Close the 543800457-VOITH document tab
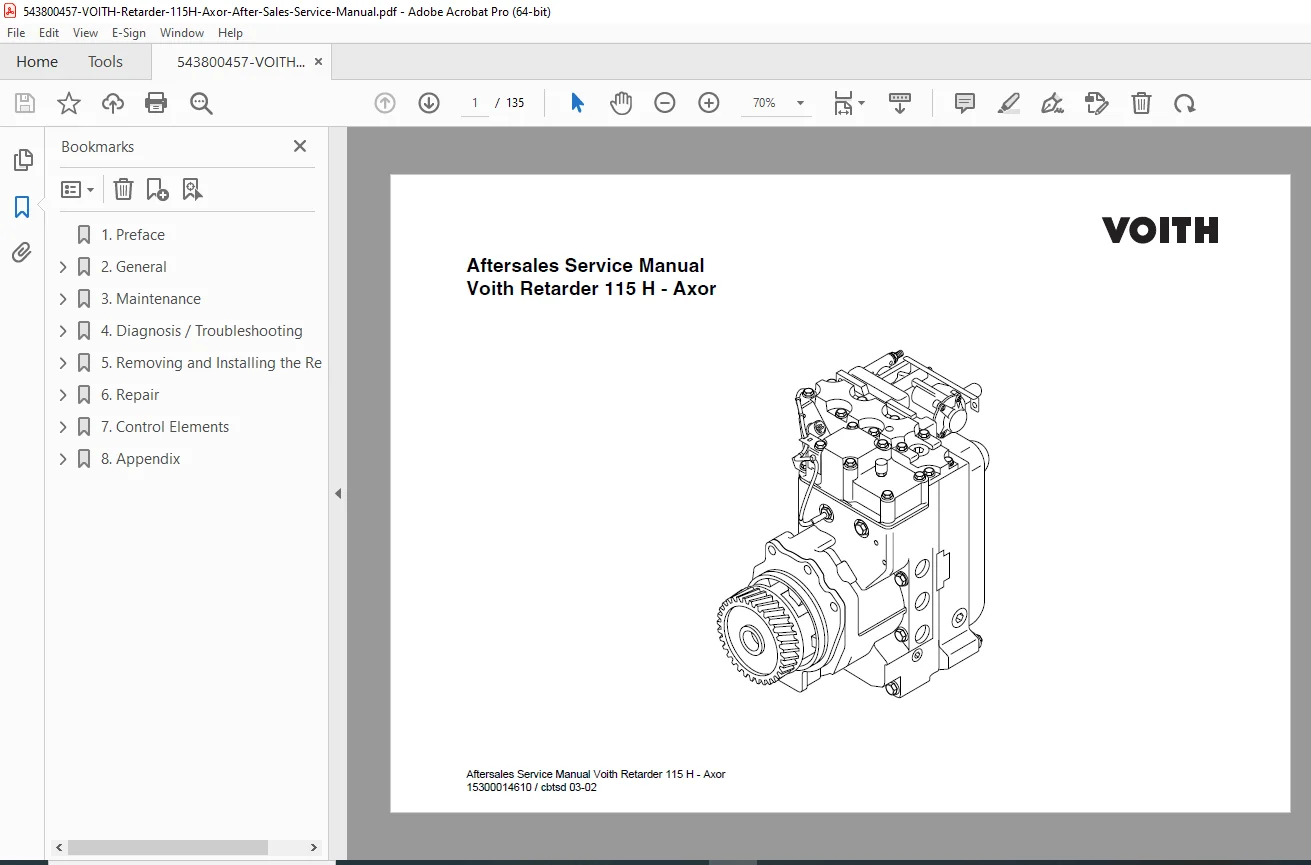The height and width of the screenshot is (865, 1311). [x=318, y=62]
